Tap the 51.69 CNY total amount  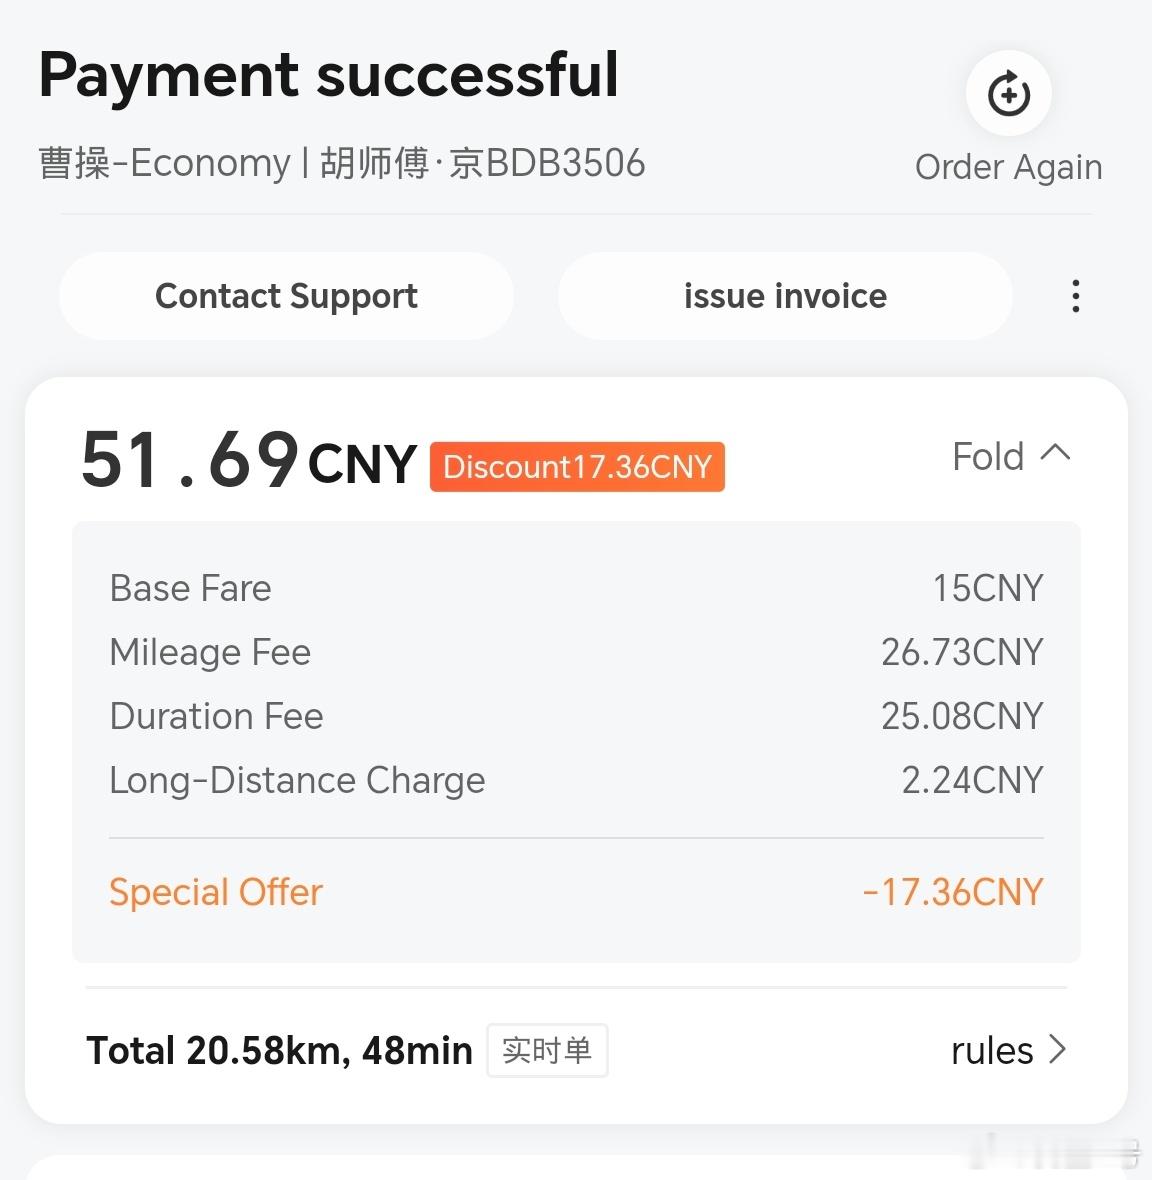pos(248,460)
